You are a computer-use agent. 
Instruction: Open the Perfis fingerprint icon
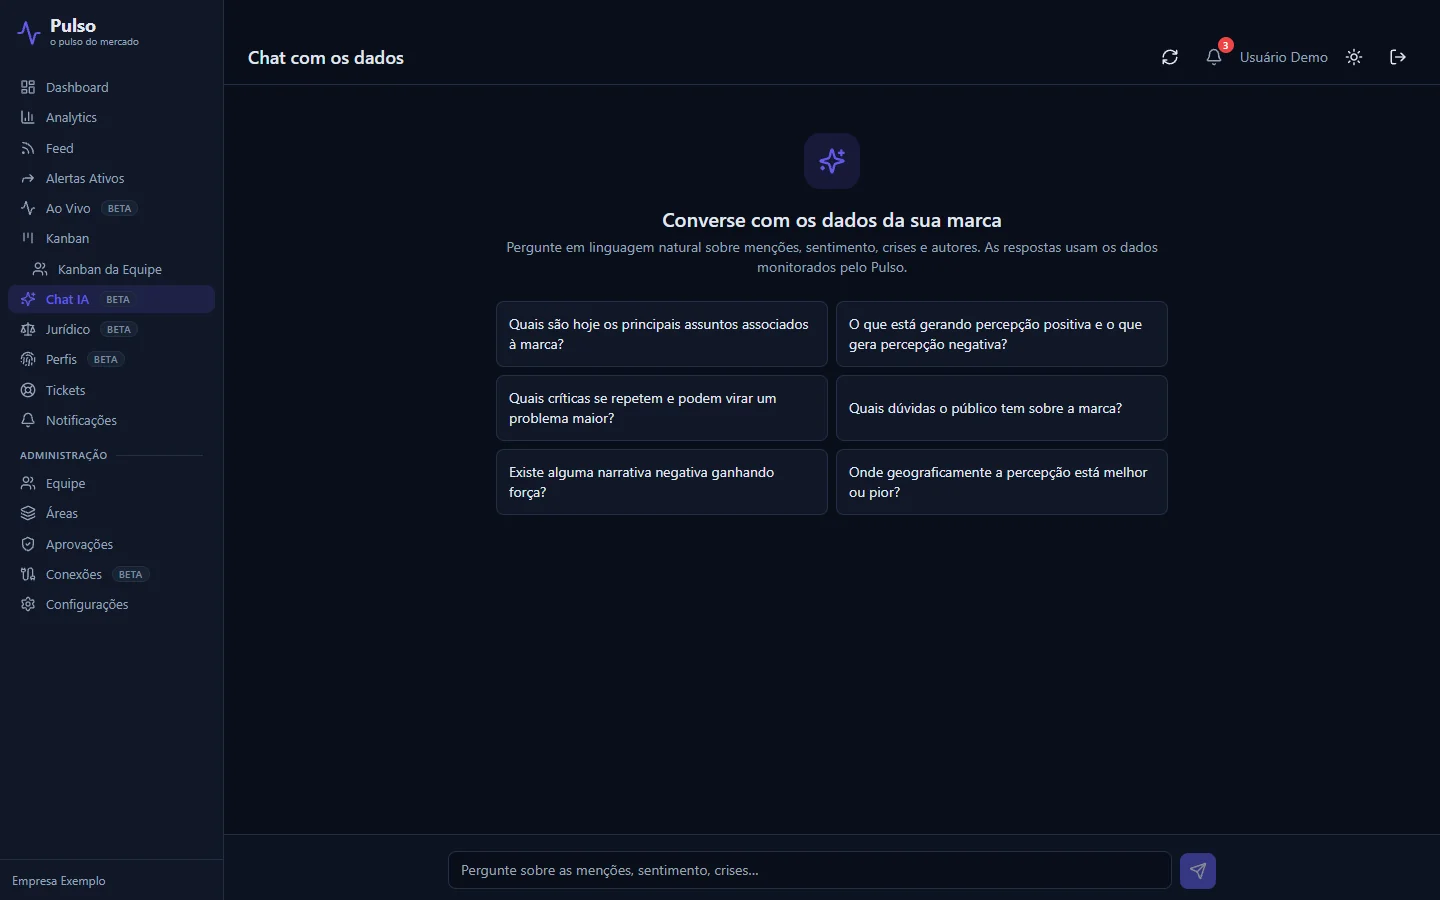click(x=28, y=359)
